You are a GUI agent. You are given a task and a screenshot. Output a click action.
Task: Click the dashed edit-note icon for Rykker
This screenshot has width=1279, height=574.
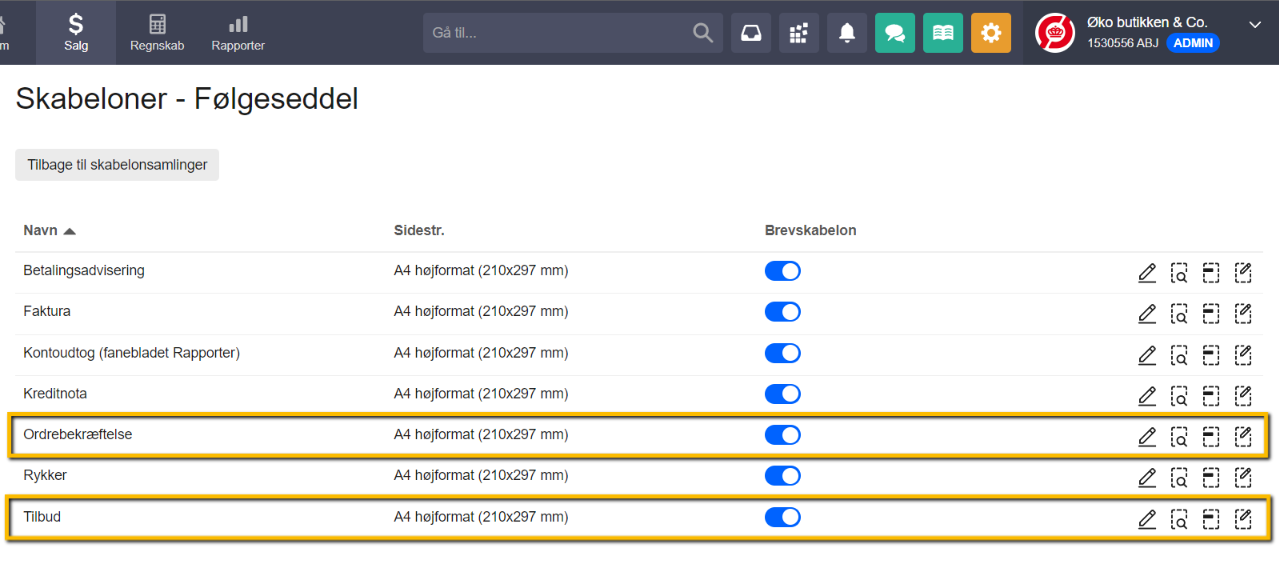(x=1243, y=477)
